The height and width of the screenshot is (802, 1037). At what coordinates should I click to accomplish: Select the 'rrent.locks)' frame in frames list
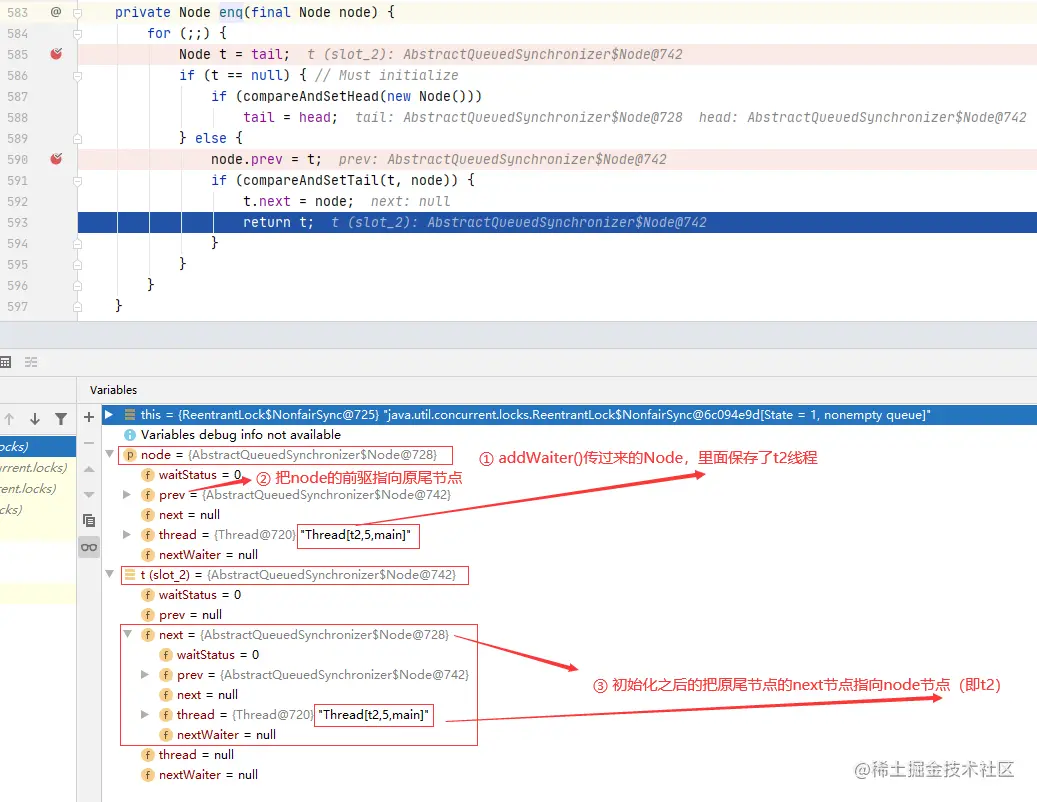click(x=38, y=467)
